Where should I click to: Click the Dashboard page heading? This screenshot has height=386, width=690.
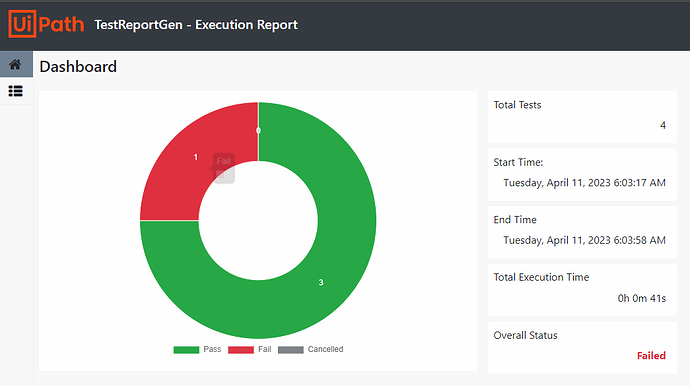78,66
